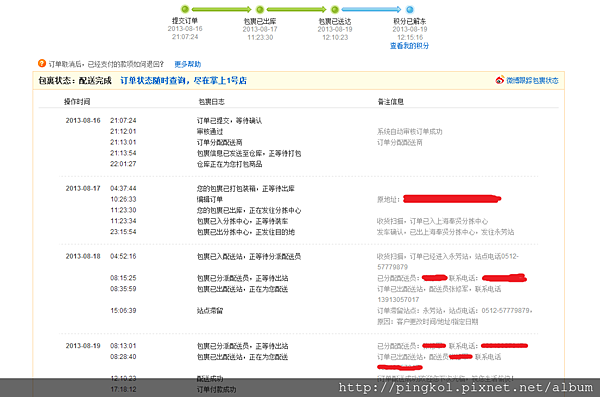Screen dimensions: 600x397
Task: Click the time 23:15:54 in the log
Action: [x=123, y=232]
